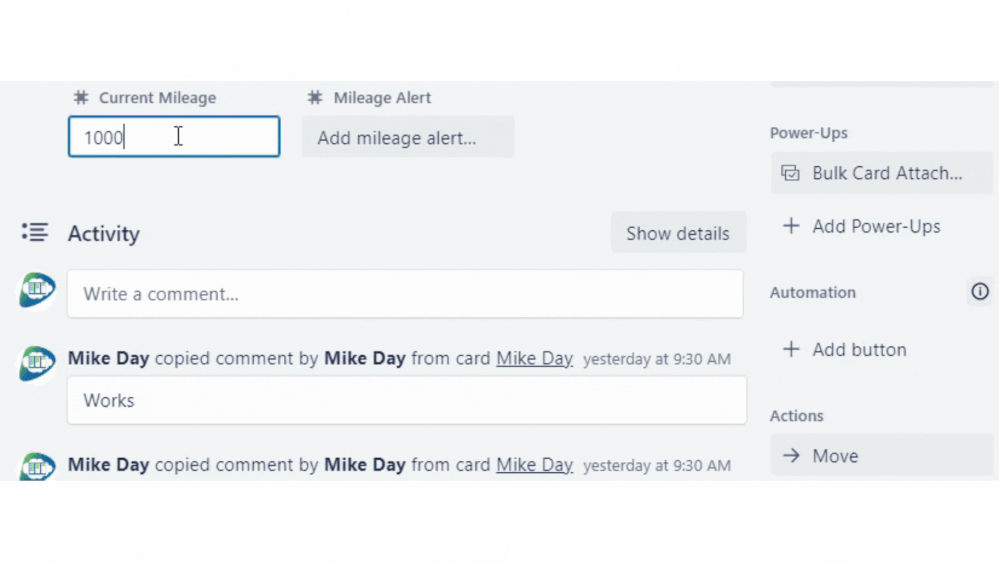Viewport: 999px width, 562px height.
Task: Open the Automation info icon
Action: click(x=980, y=291)
